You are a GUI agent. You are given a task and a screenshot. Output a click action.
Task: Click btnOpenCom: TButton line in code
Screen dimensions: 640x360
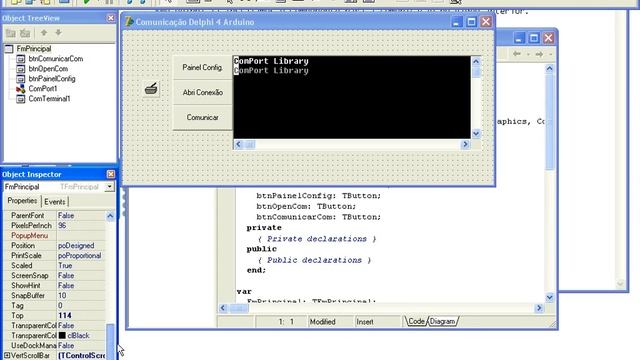(x=306, y=207)
